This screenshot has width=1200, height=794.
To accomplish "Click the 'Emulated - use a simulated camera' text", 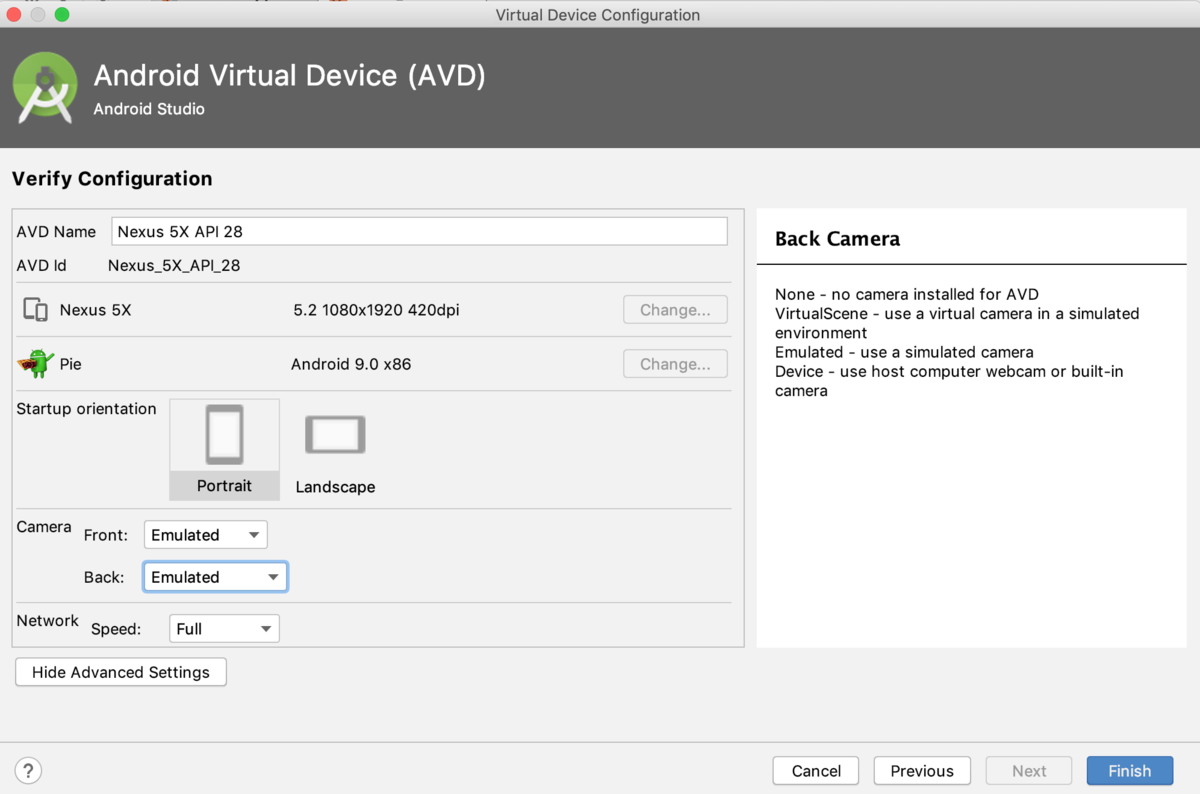I will pos(904,352).
